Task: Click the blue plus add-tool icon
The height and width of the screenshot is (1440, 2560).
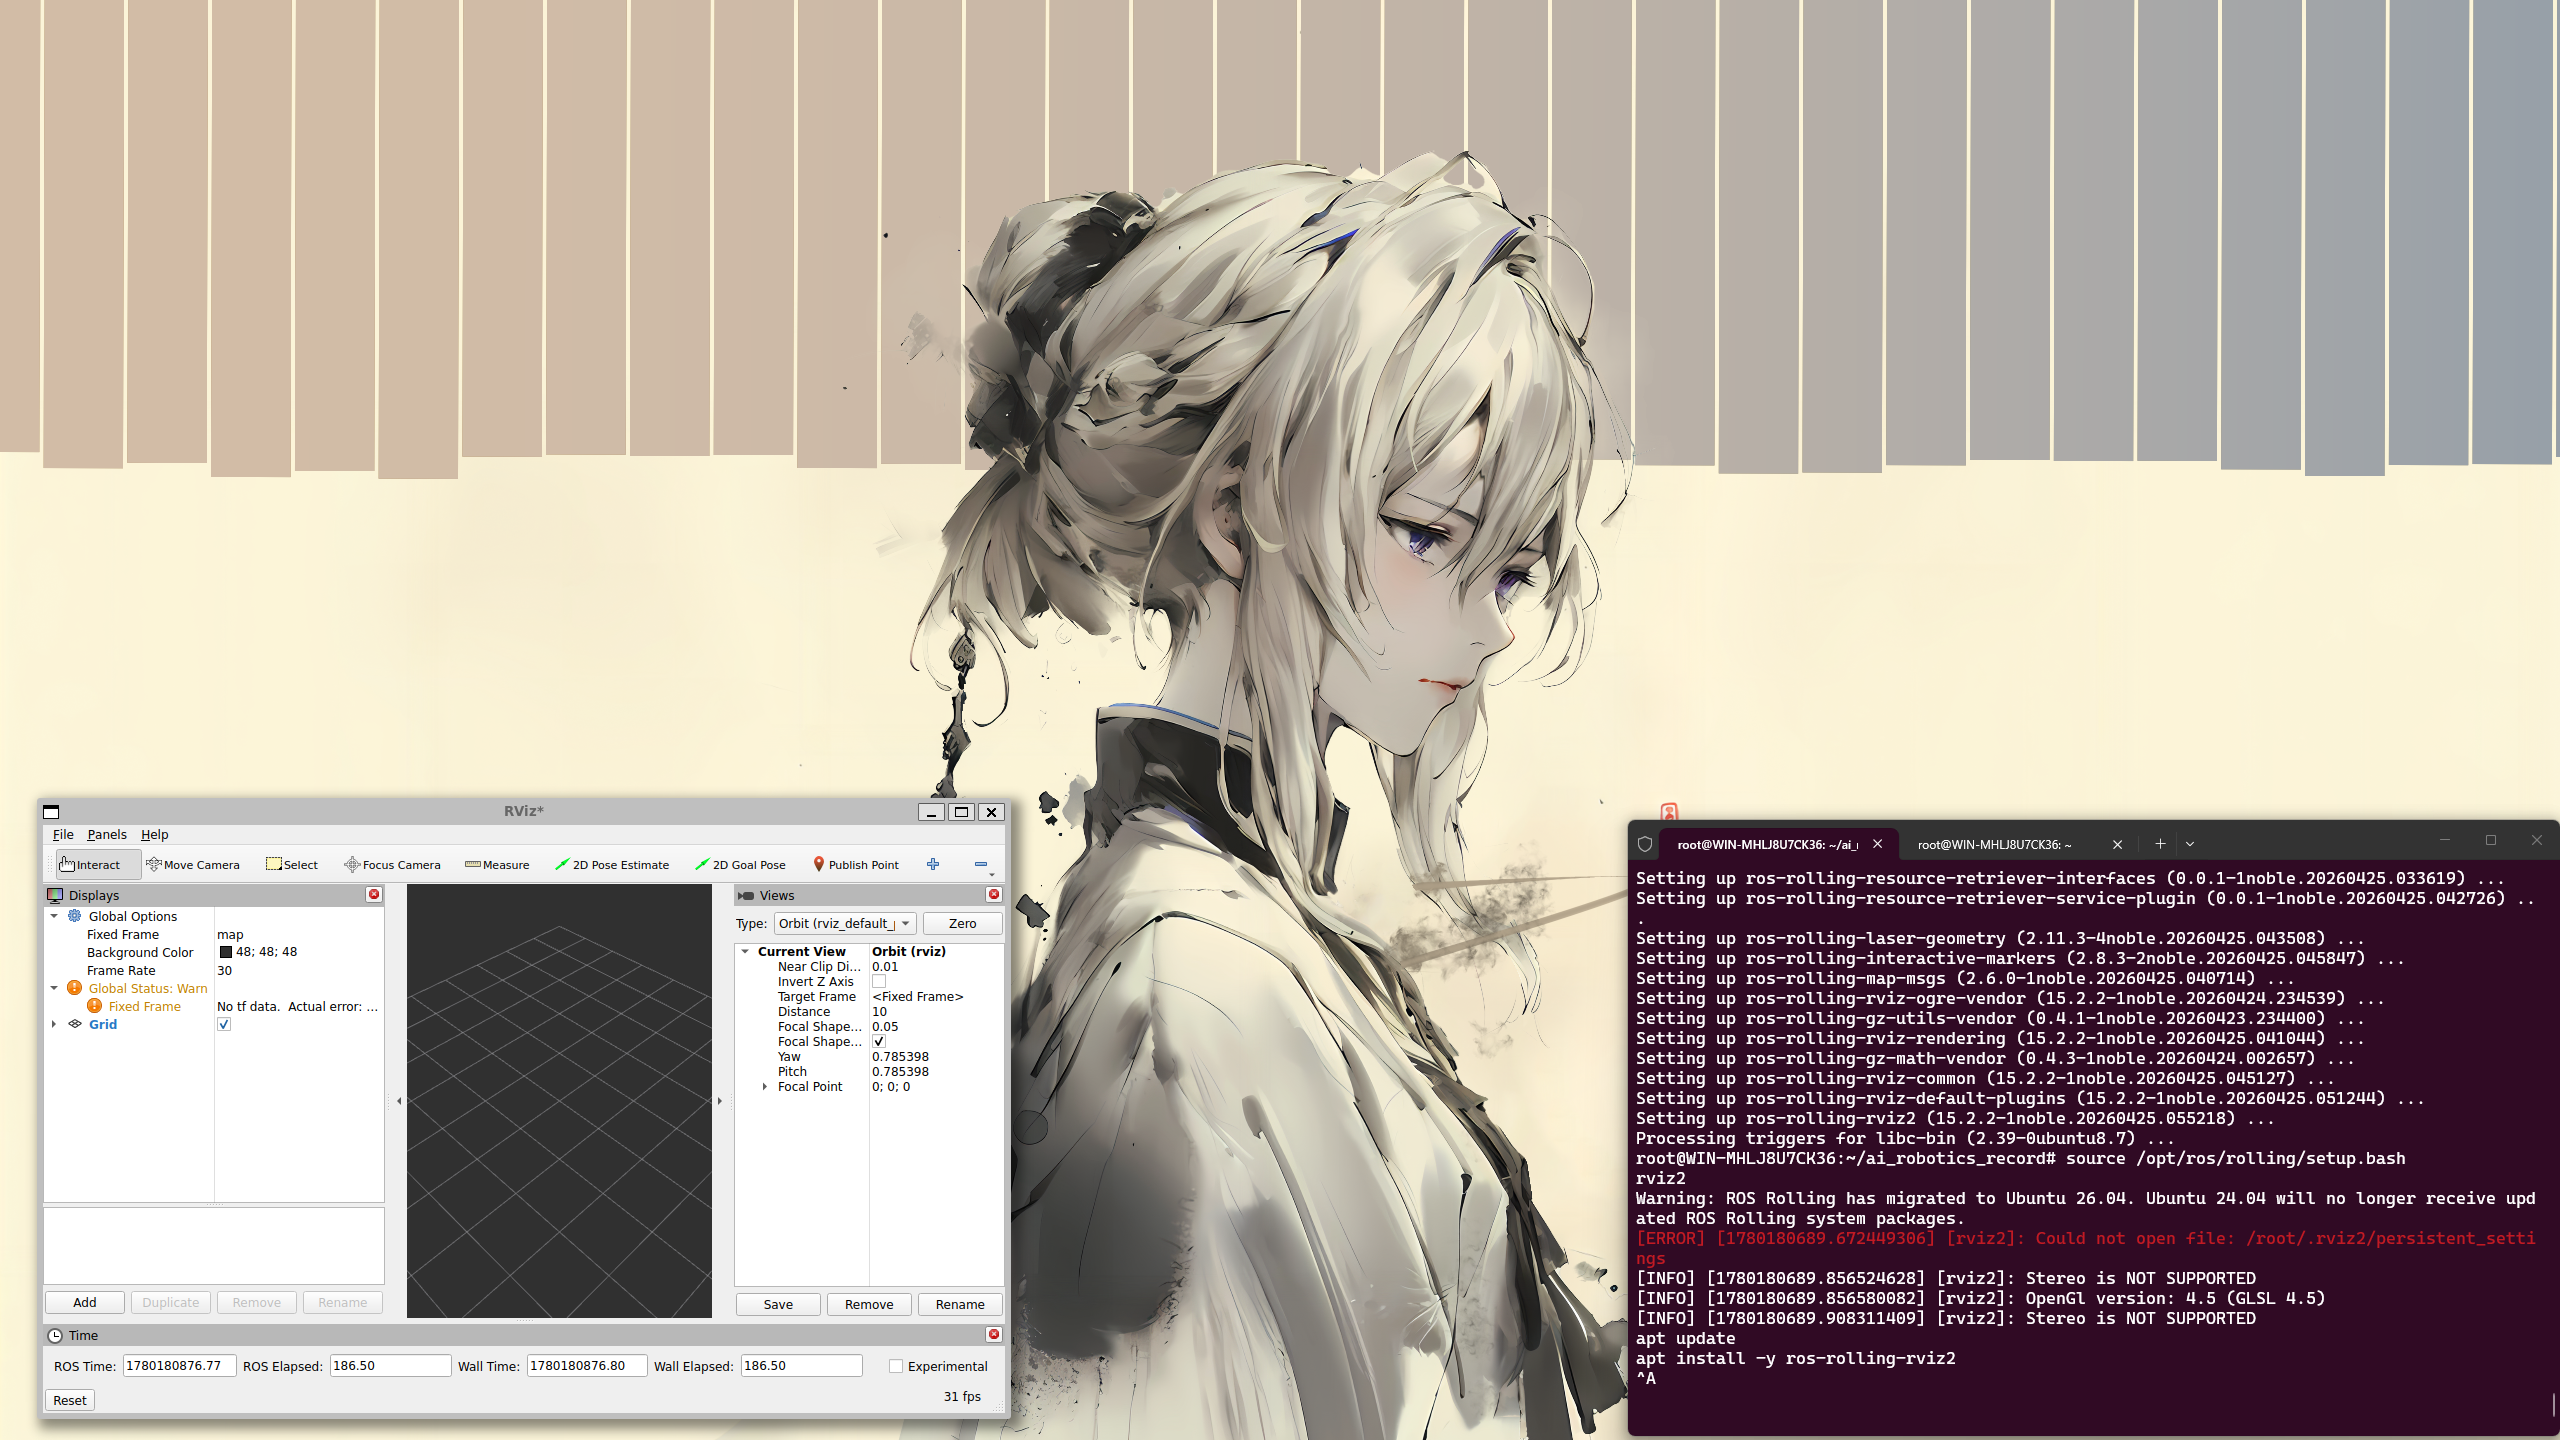Action: 933,864
